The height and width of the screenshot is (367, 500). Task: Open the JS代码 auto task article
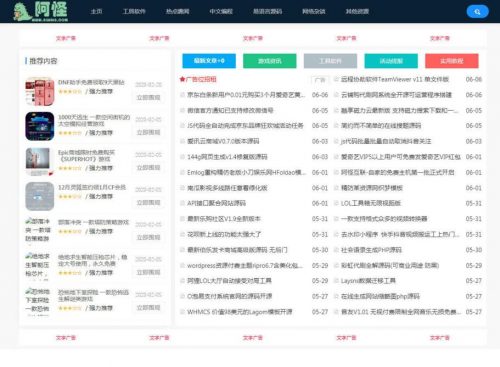(245, 126)
